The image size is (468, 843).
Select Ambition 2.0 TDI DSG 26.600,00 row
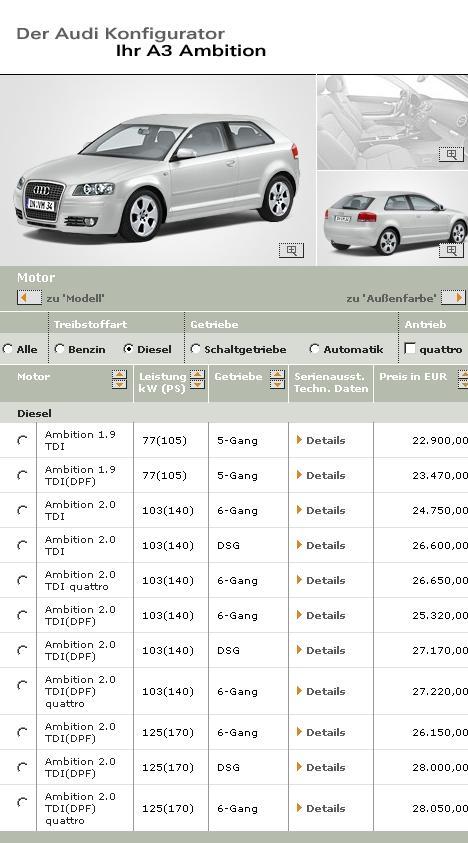[22, 545]
